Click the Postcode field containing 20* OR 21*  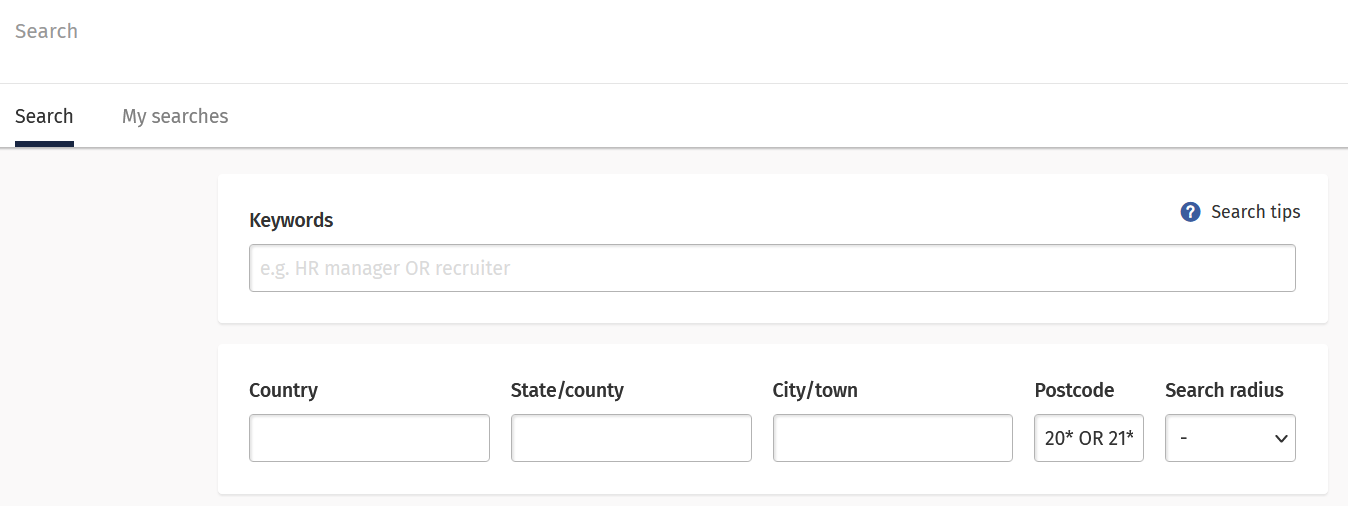[x=1089, y=438]
